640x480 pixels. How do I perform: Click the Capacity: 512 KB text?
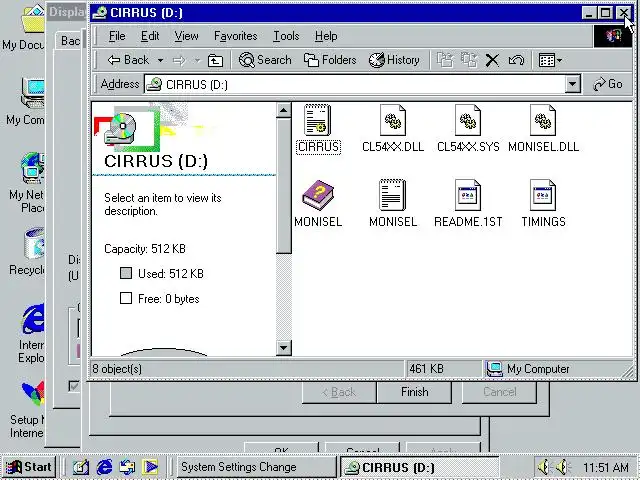pos(145,249)
